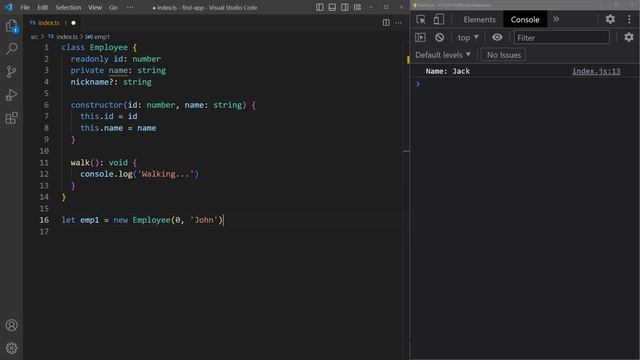Toggle the secondary side bar layout icon
Viewport: 640px width, 360px height.
[345, 7]
